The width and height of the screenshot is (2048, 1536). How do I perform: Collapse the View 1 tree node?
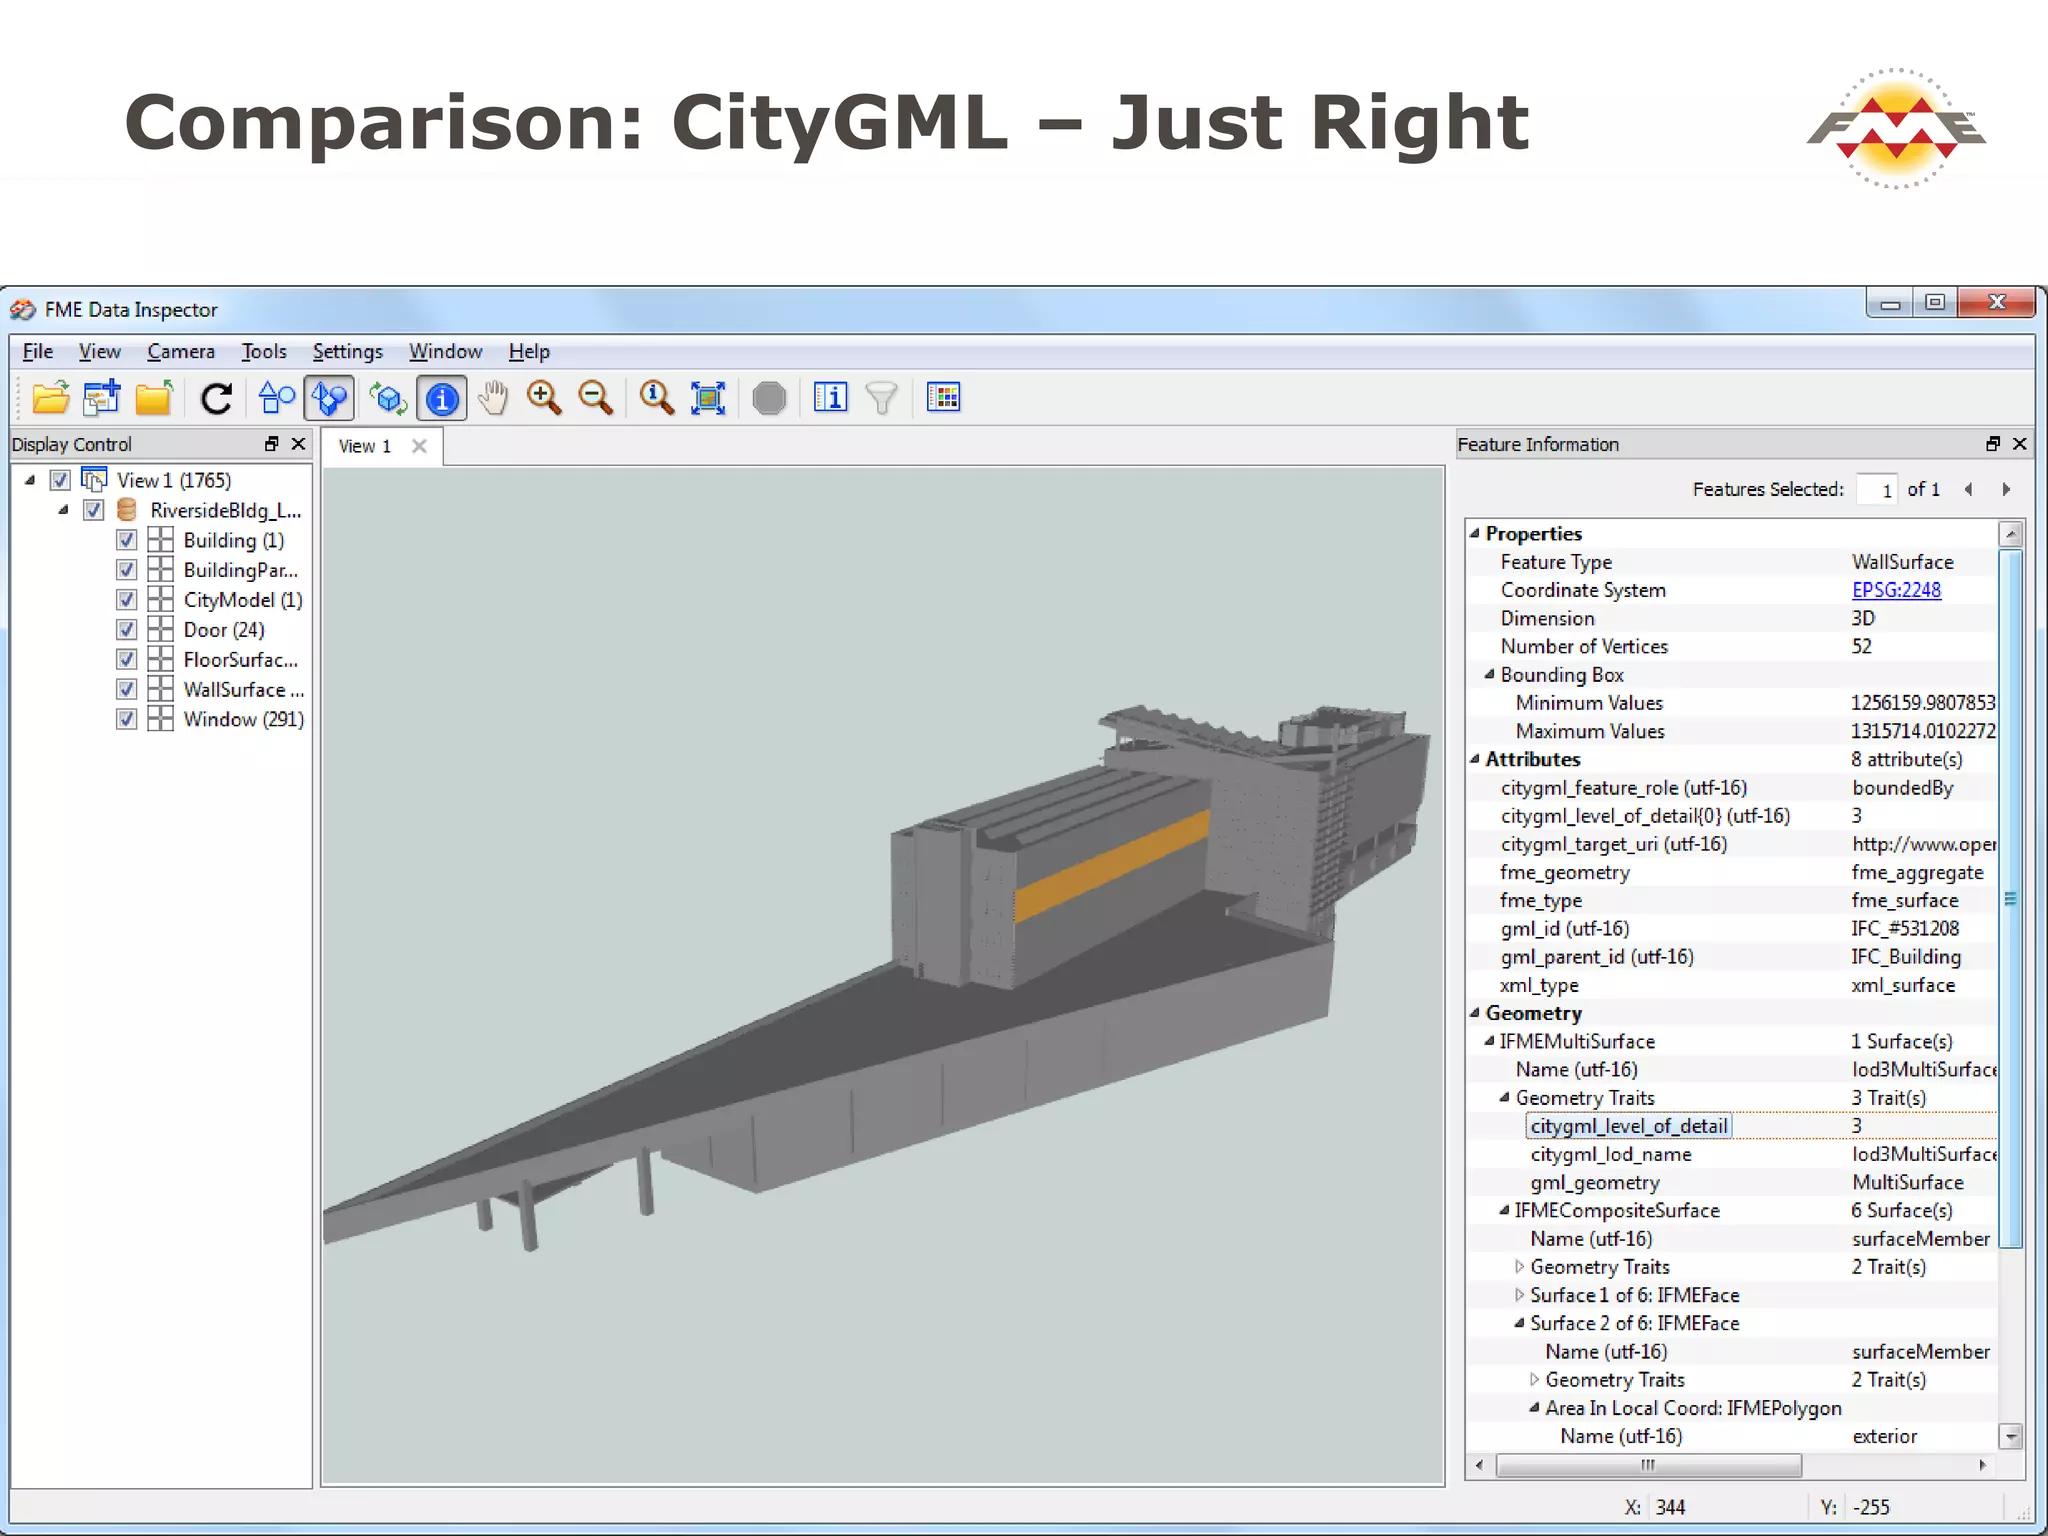point(30,480)
